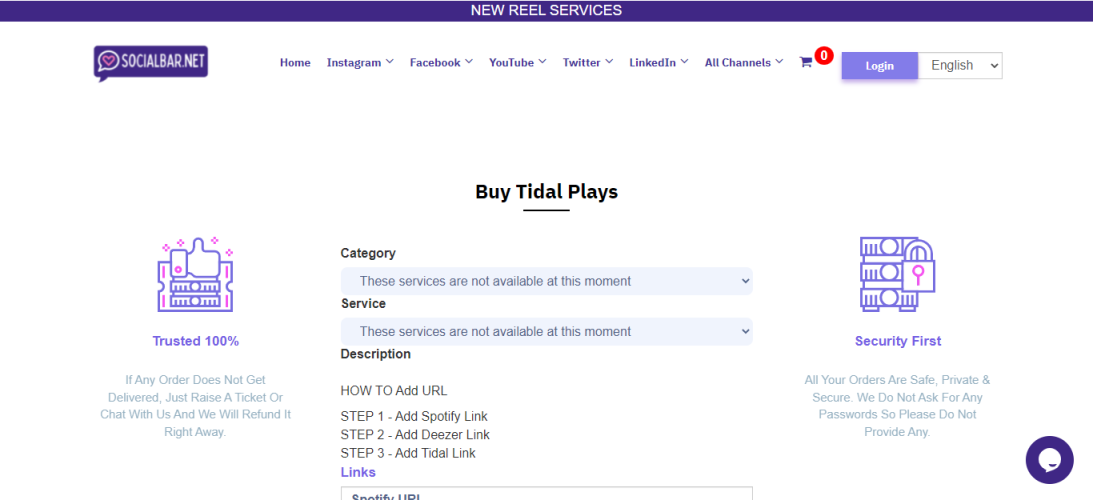Open the live chat bubble

coord(1049,460)
